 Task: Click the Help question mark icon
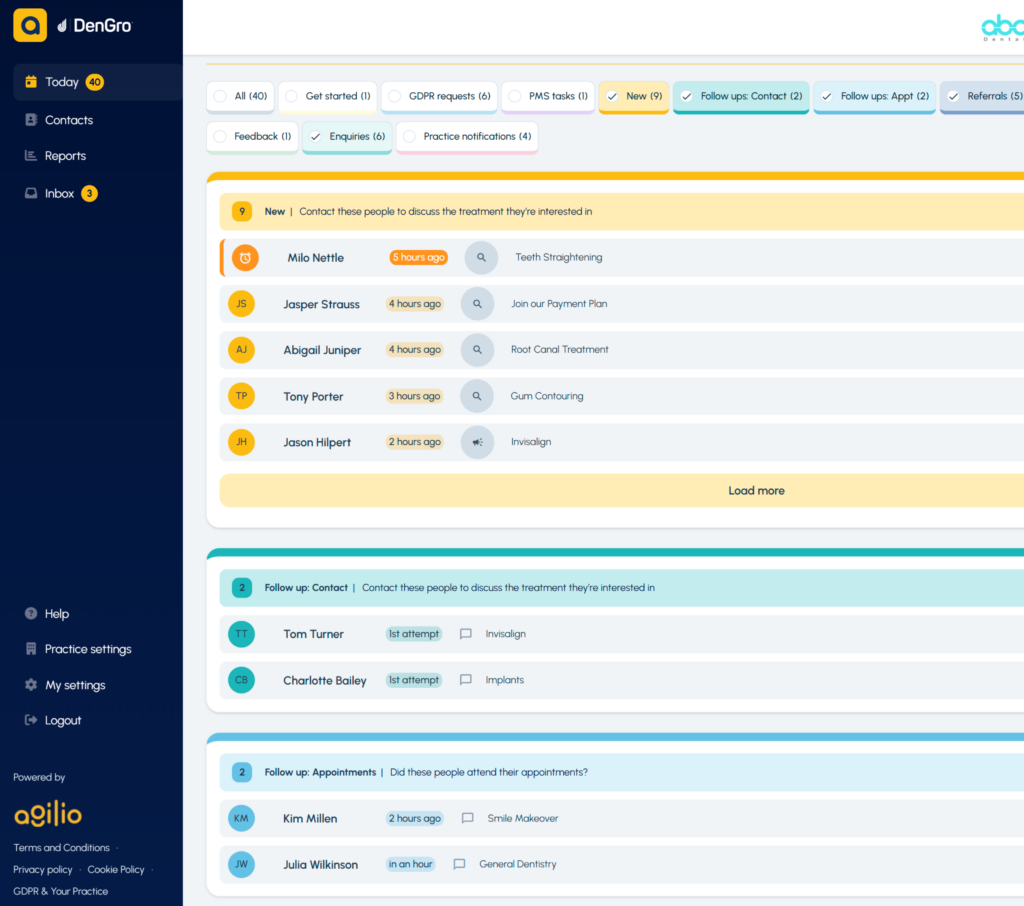pyautogui.click(x=31, y=613)
